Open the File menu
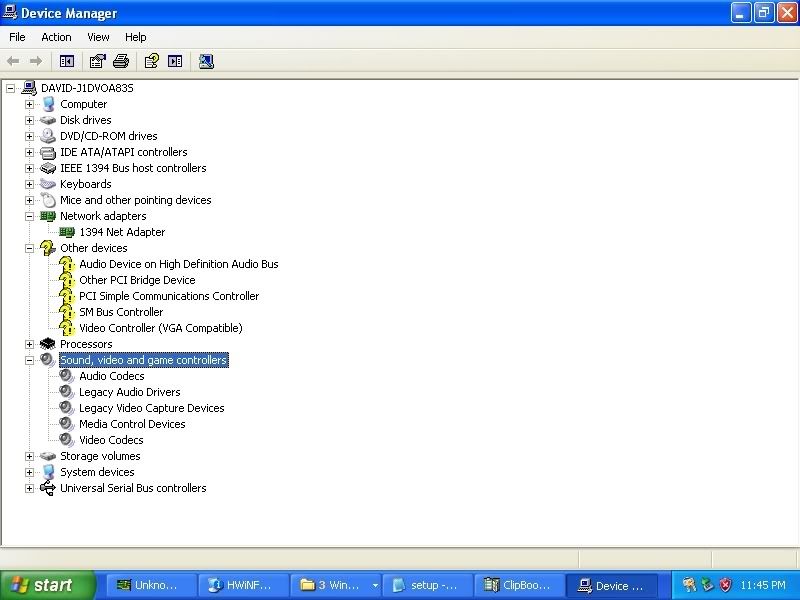Image resolution: width=800 pixels, height=600 pixels. tap(17, 37)
